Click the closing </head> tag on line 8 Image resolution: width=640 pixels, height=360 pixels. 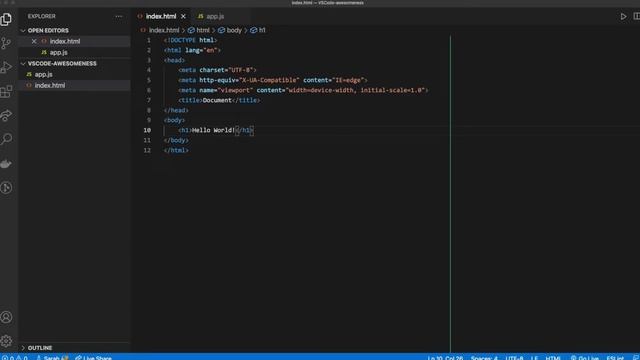pyautogui.click(x=176, y=110)
